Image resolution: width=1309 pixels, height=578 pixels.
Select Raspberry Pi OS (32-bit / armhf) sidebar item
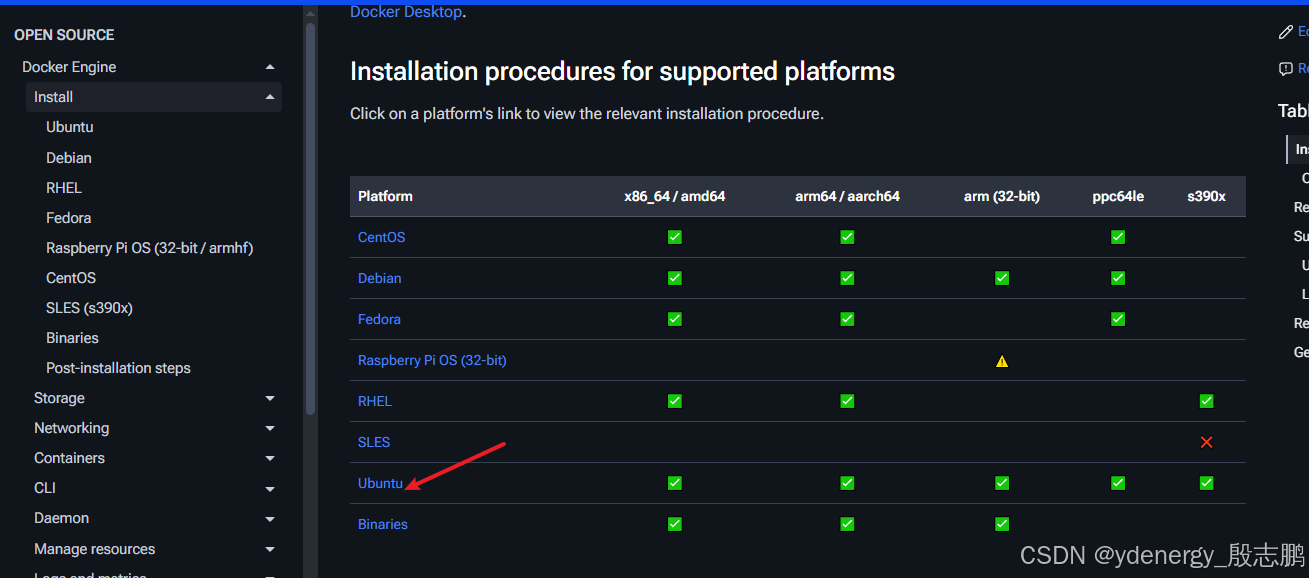point(149,248)
